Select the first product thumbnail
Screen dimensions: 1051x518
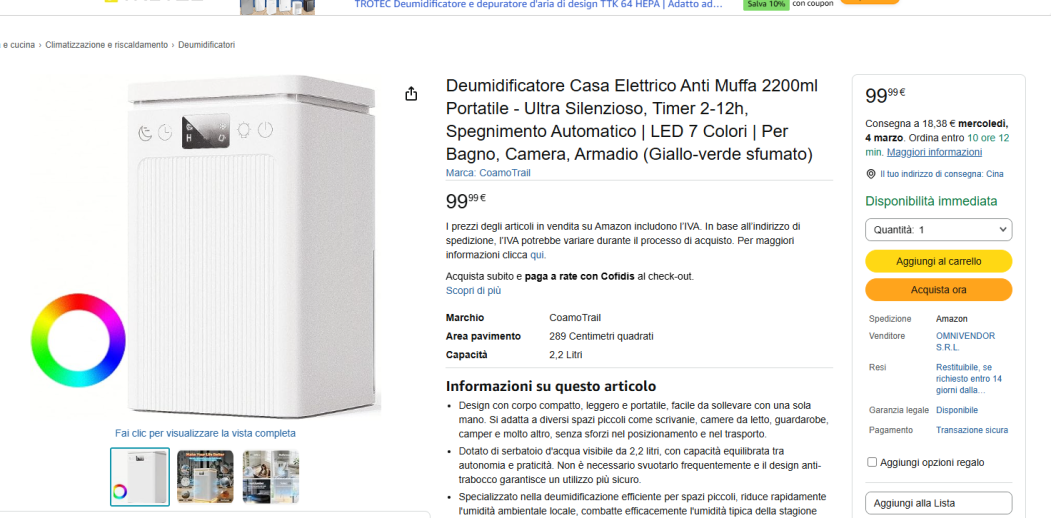pos(140,476)
